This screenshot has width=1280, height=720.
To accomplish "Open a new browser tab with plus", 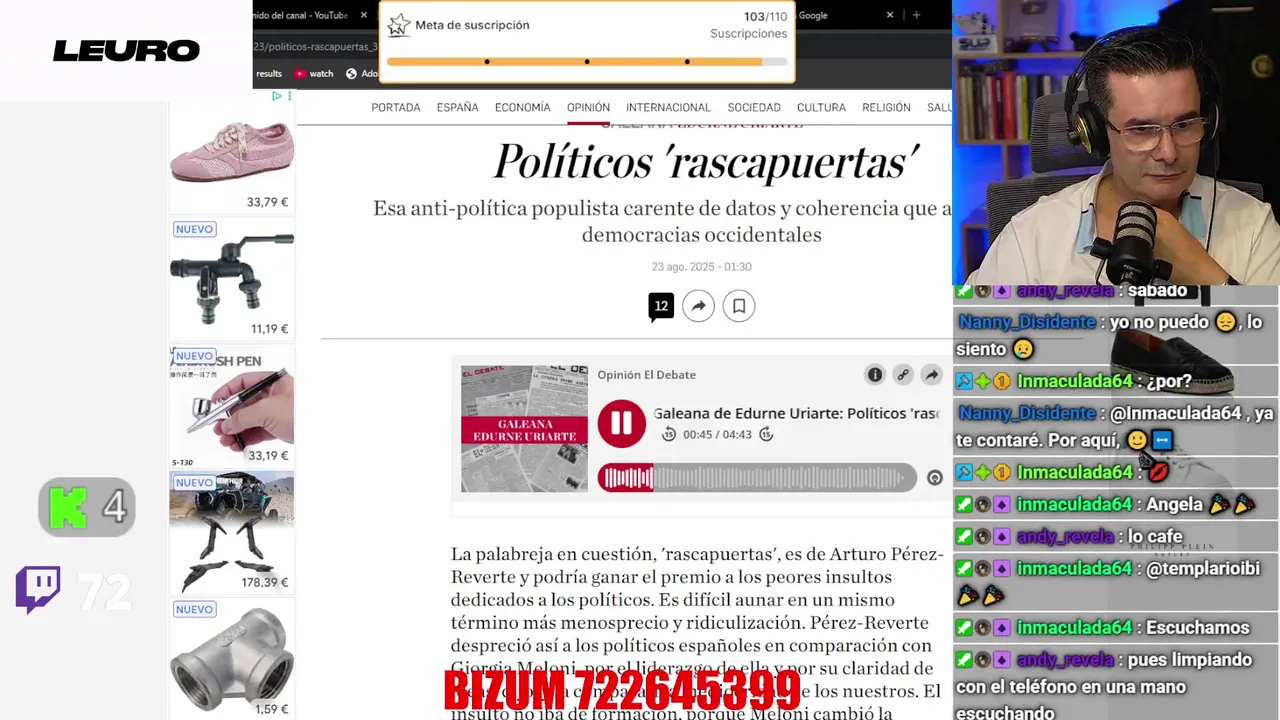I will tap(916, 15).
